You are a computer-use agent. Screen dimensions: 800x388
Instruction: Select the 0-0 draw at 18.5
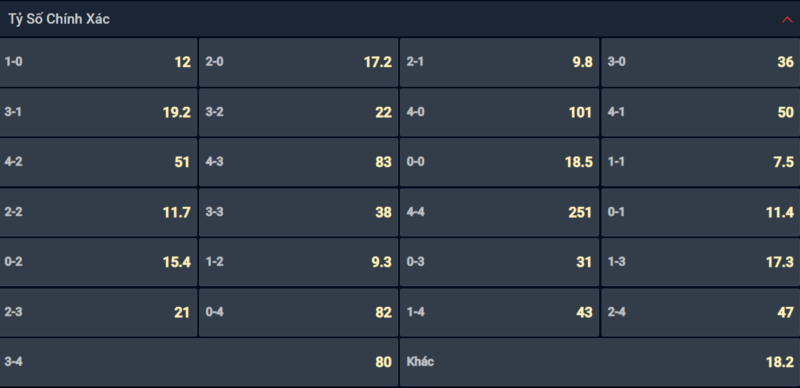499,162
